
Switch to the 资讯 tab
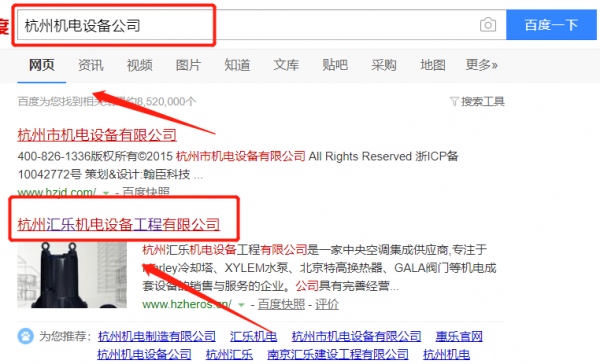click(91, 65)
